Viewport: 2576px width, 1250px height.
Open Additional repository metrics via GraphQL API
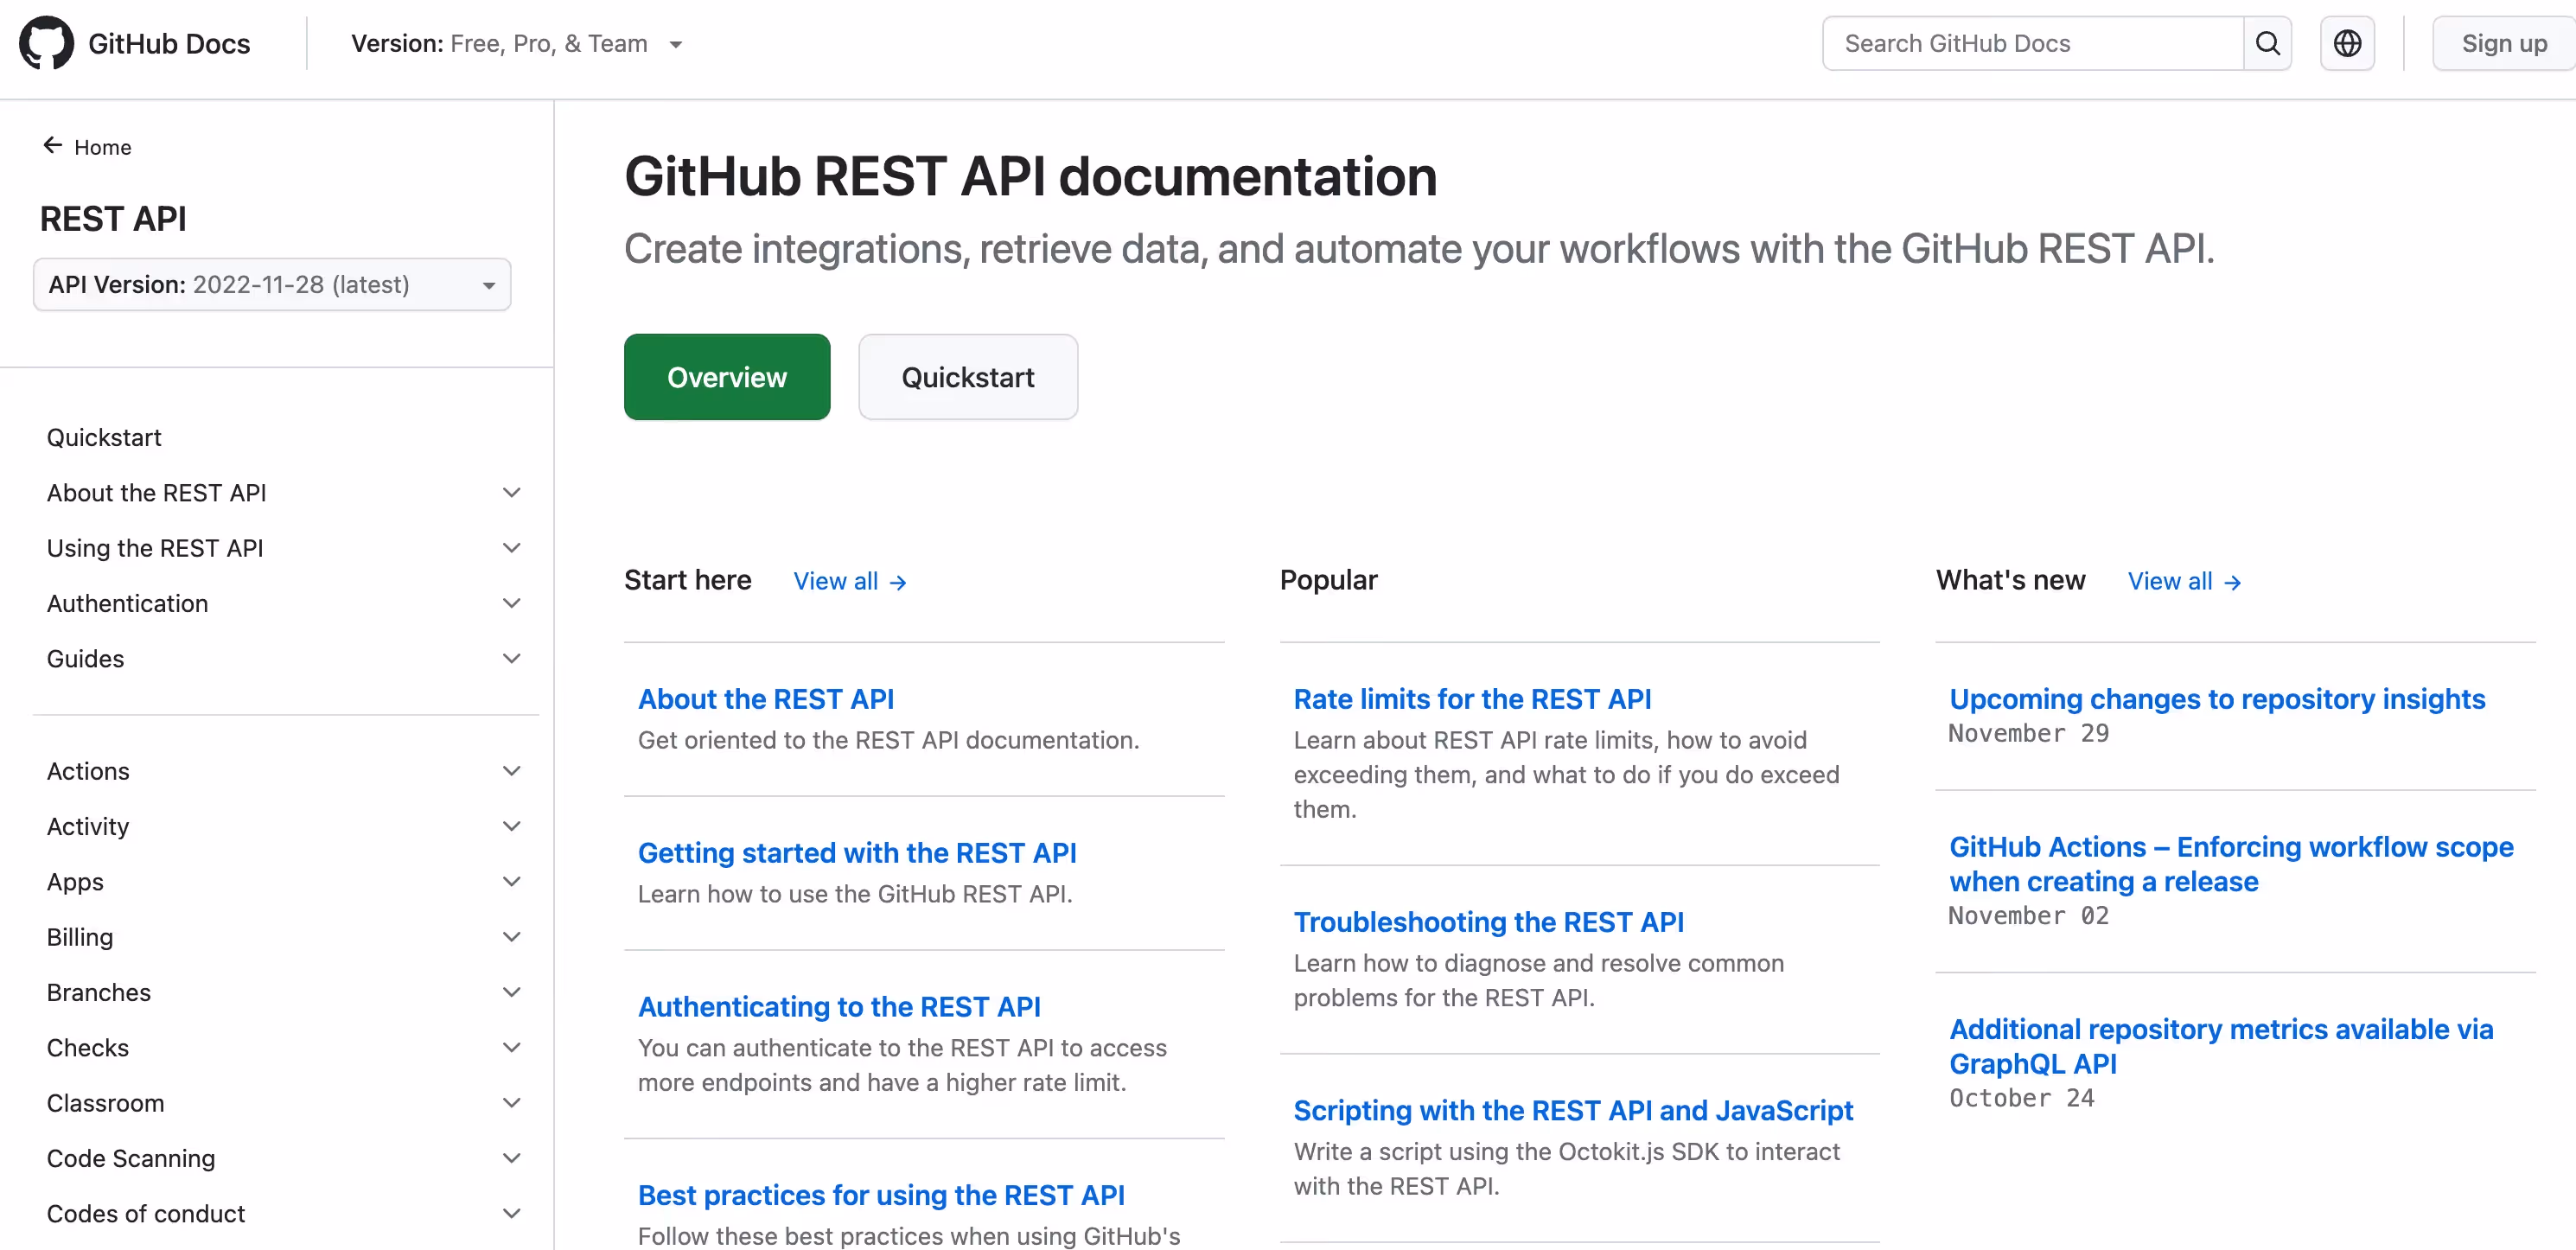pos(2221,1046)
